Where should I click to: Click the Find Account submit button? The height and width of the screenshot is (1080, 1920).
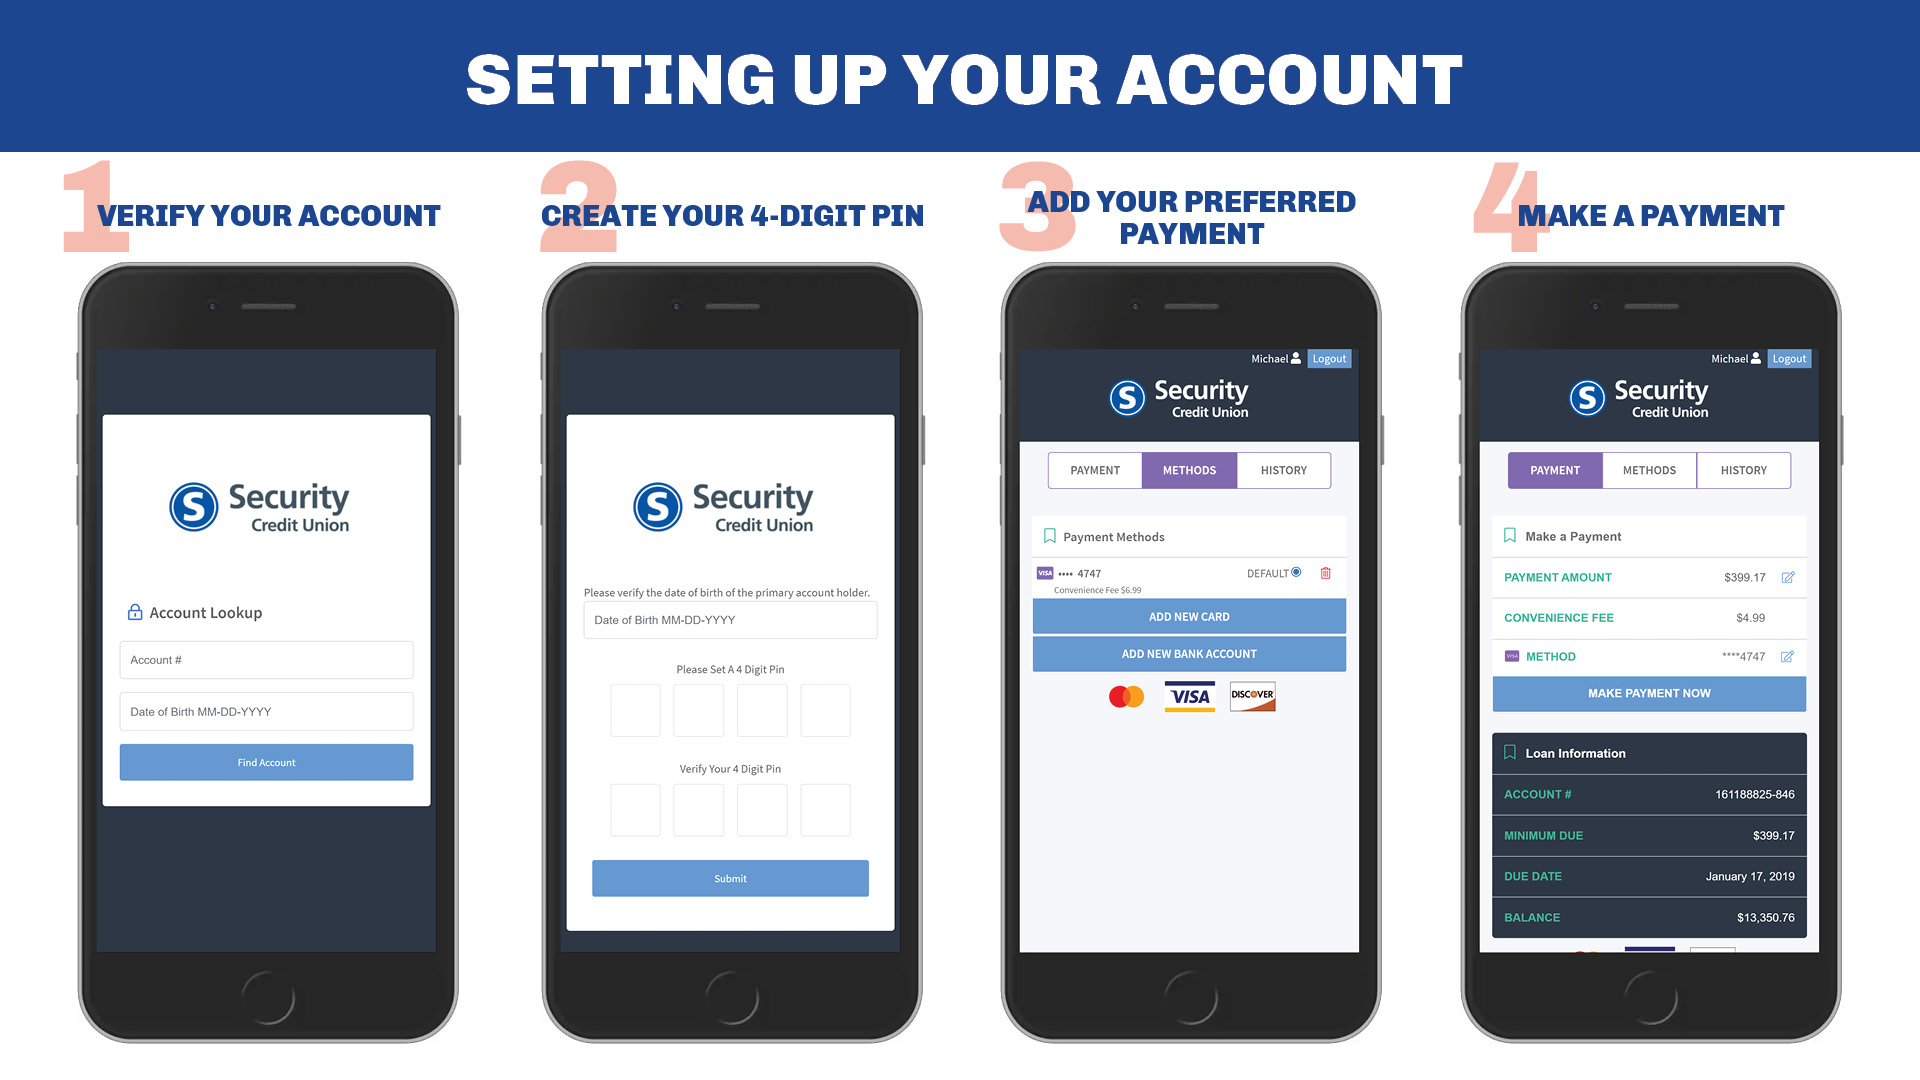265,762
